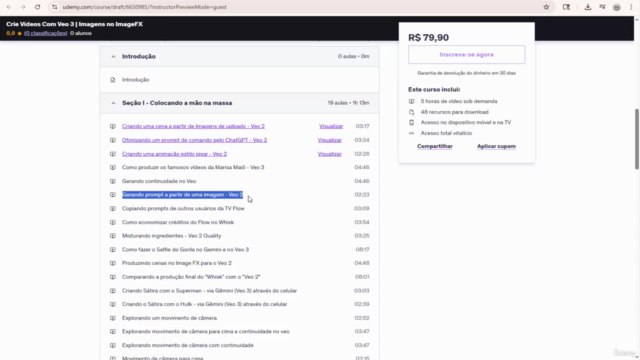Click video icon beside Gerando prompt lecture
This screenshot has width=640, height=360.
pos(113,195)
